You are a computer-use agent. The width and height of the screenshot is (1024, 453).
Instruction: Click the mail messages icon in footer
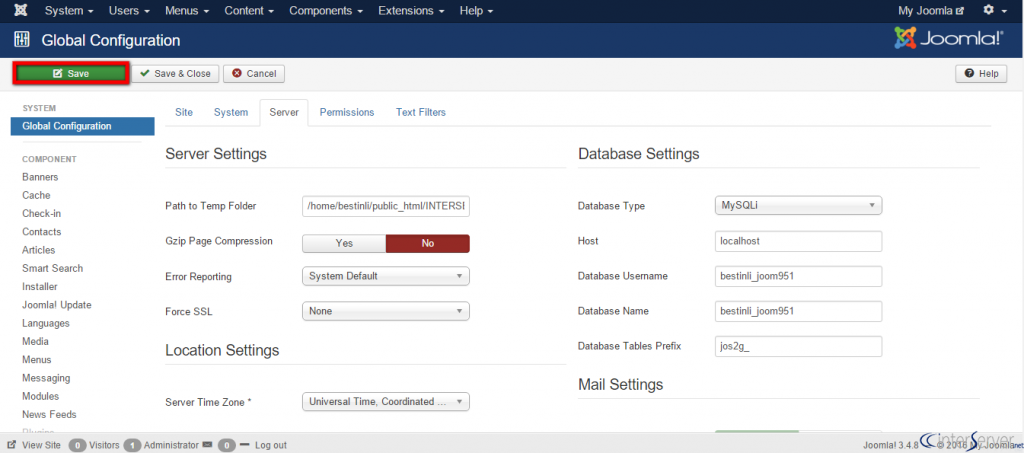point(208,445)
